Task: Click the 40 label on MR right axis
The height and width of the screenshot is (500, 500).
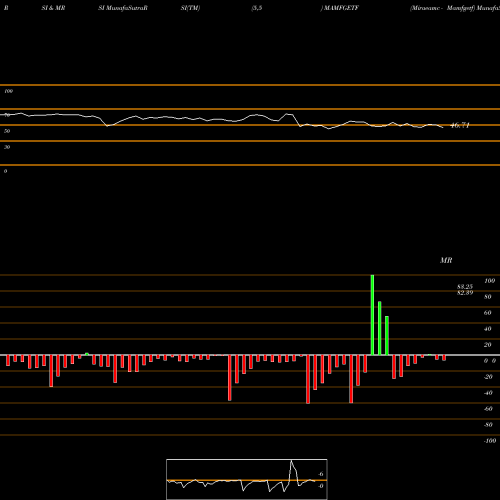Action: 488,329
